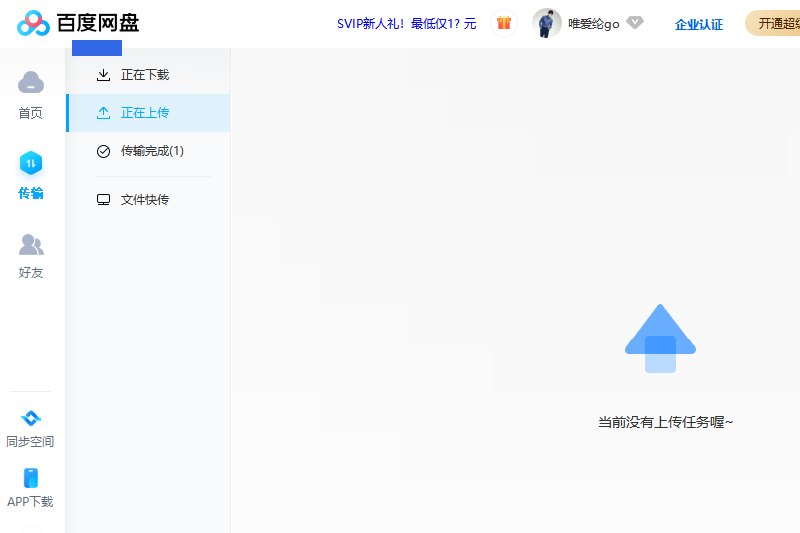Screen dimensions: 800x533
Task: Click the Baidu Netdisk cloud logo
Action: point(33,23)
